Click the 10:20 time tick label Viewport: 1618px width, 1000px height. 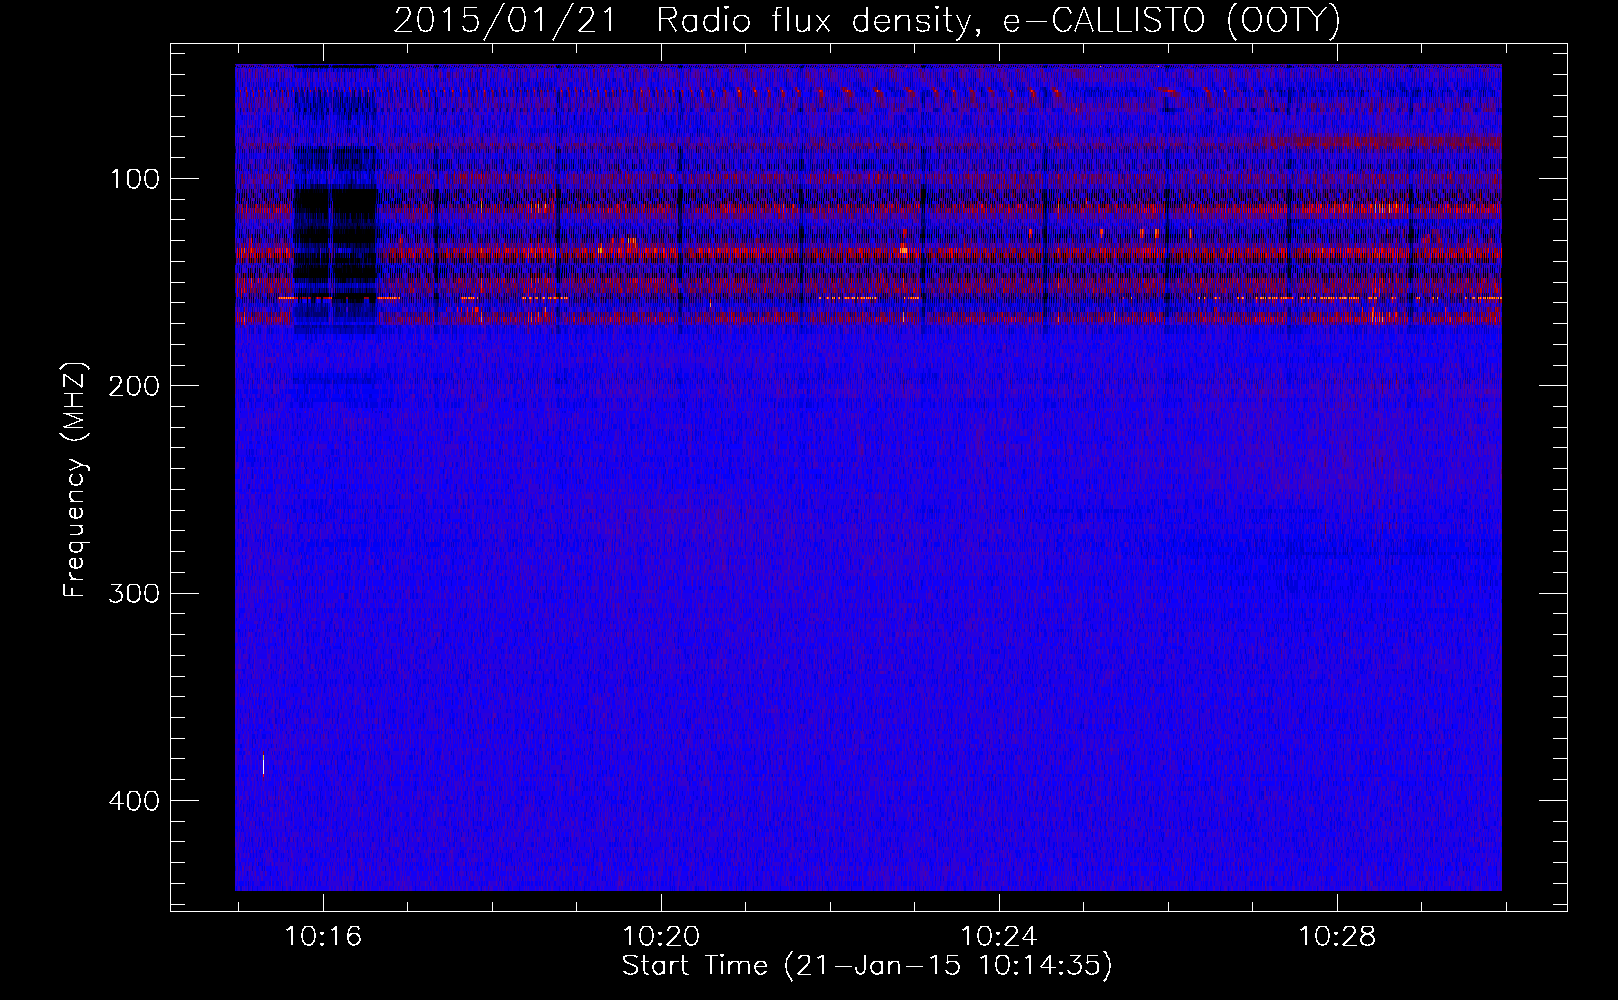coord(661,937)
